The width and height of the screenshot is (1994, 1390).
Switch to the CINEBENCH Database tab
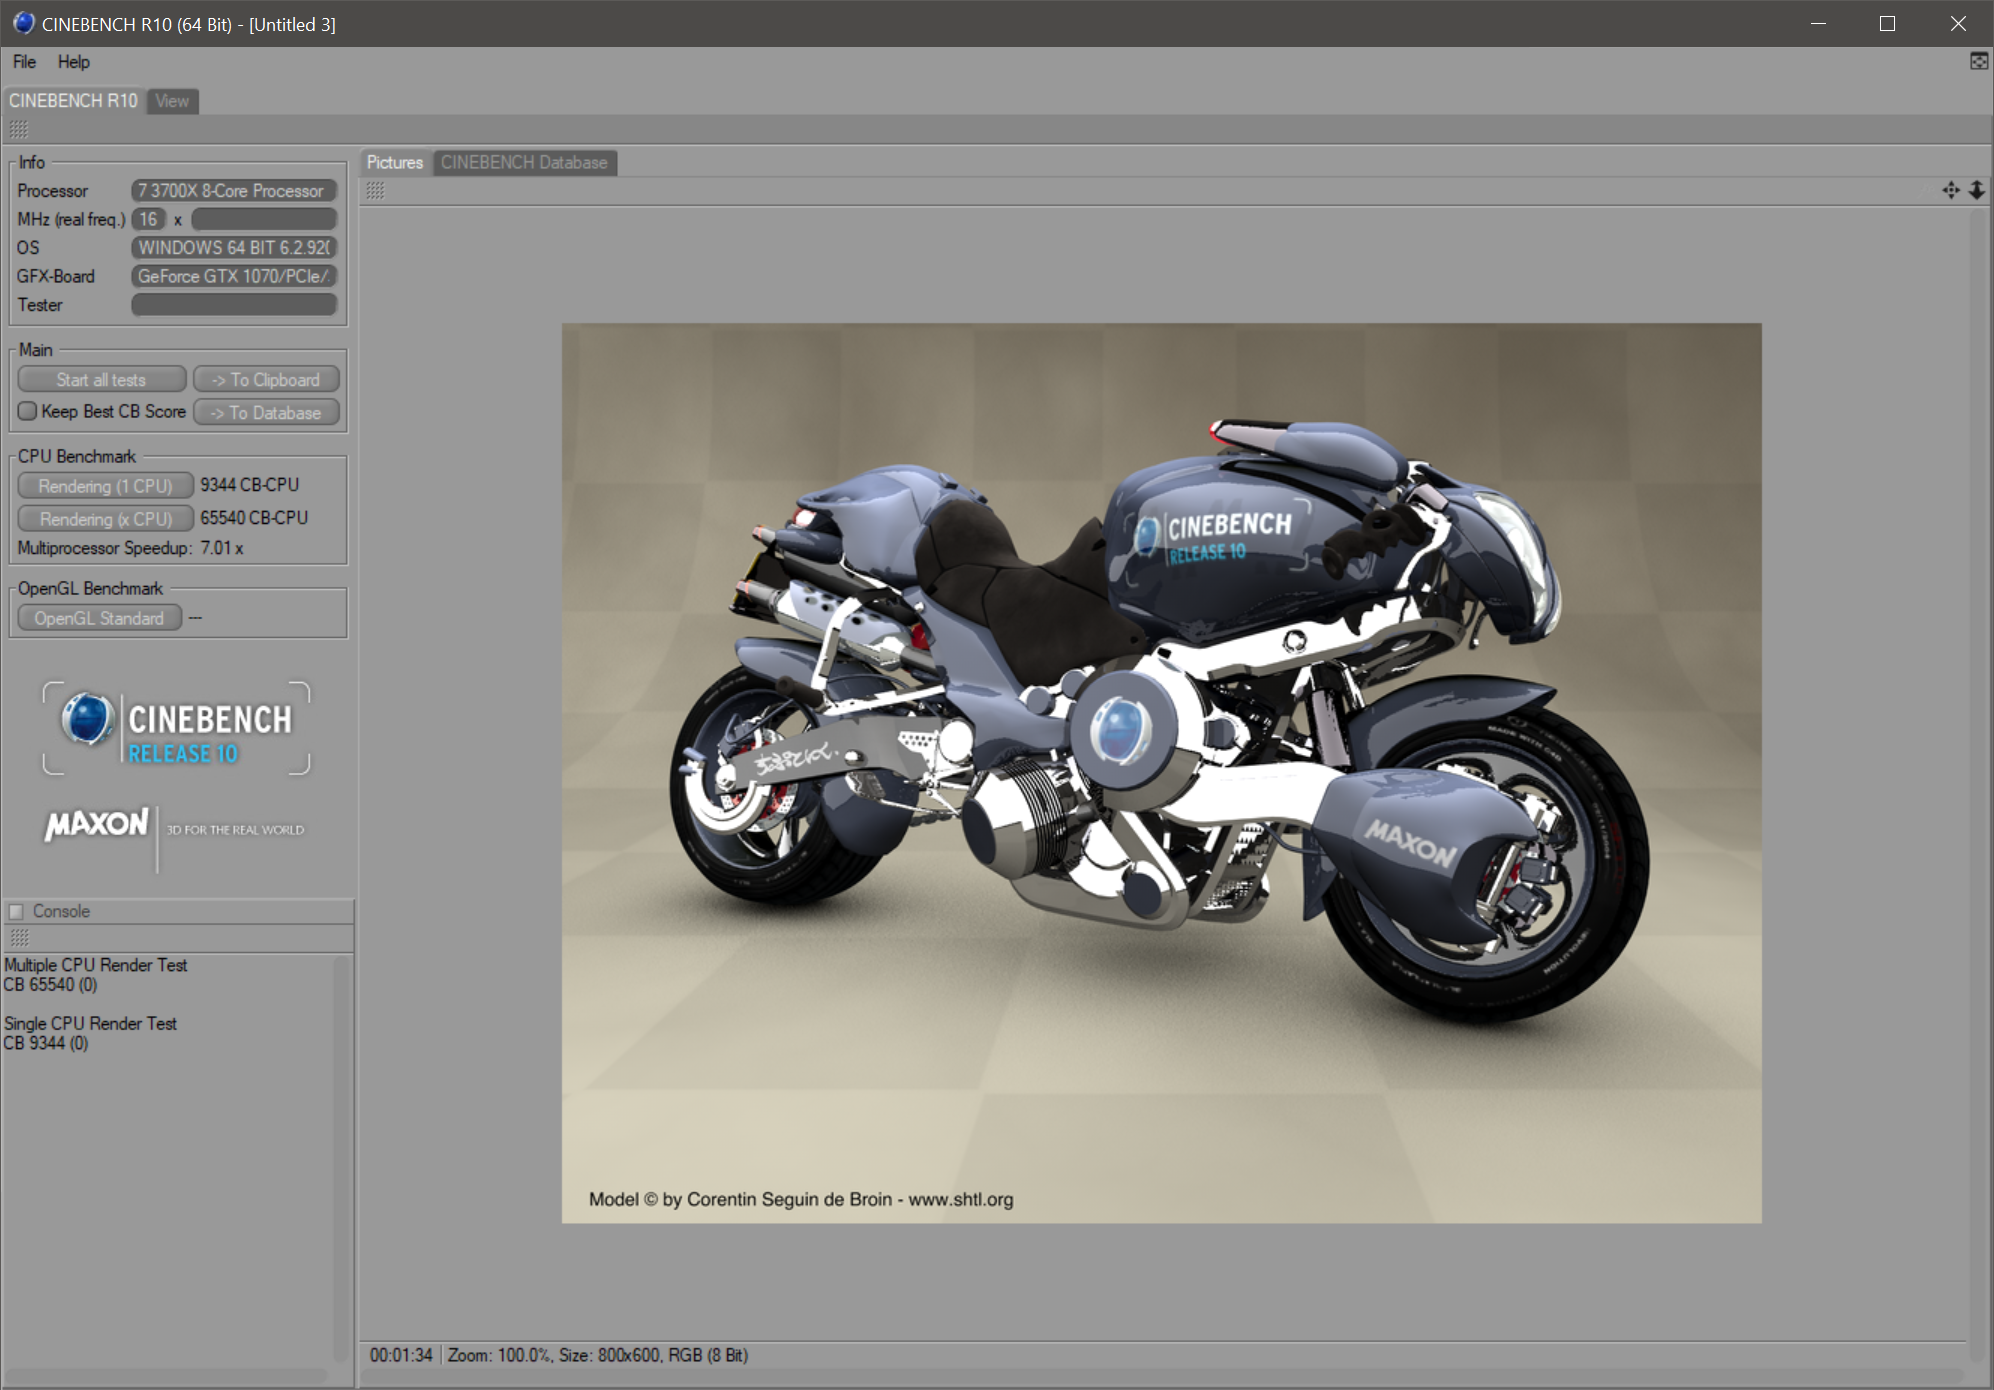[524, 162]
